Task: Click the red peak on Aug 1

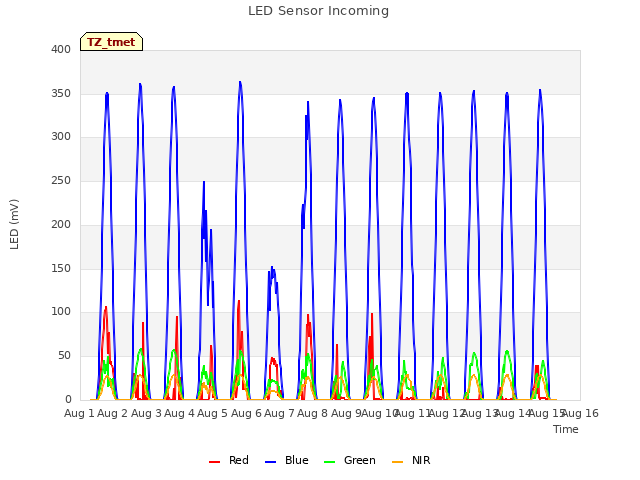Action: 106,308
